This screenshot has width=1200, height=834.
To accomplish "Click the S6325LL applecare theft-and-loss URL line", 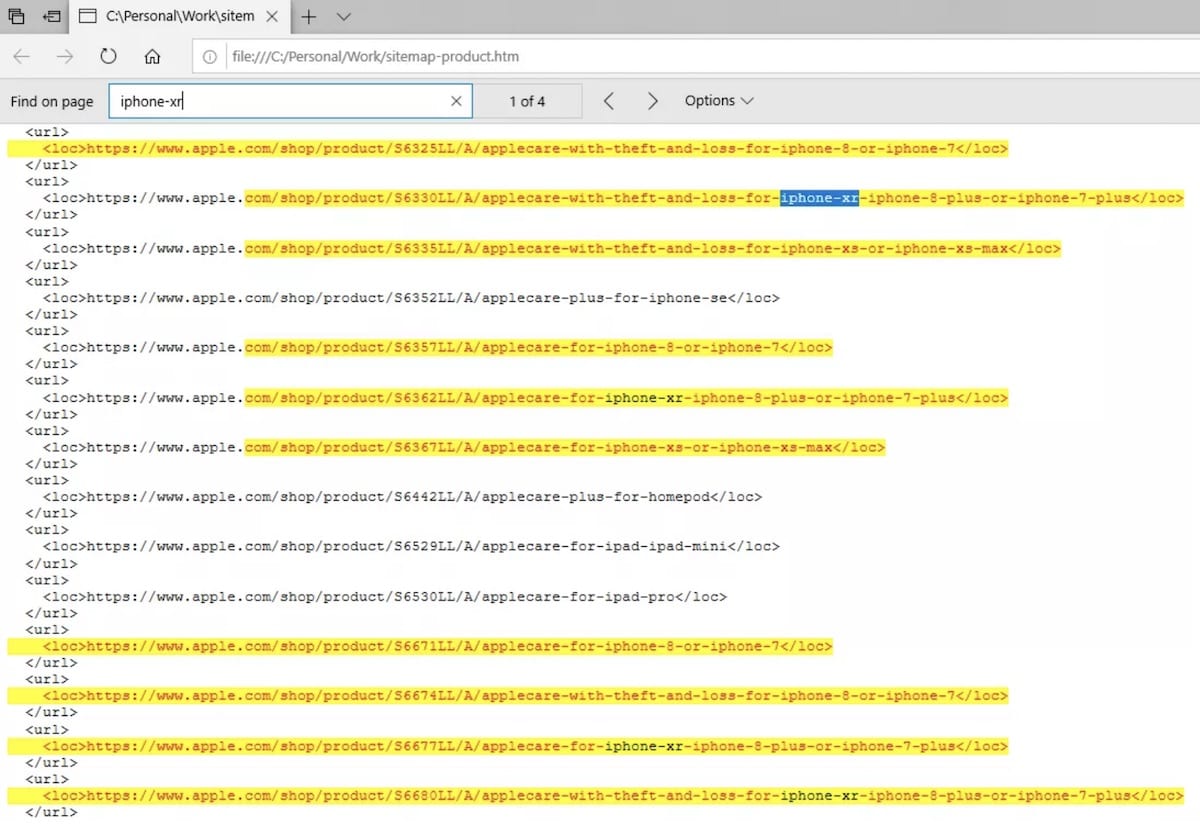I will pyautogui.click(x=525, y=149).
